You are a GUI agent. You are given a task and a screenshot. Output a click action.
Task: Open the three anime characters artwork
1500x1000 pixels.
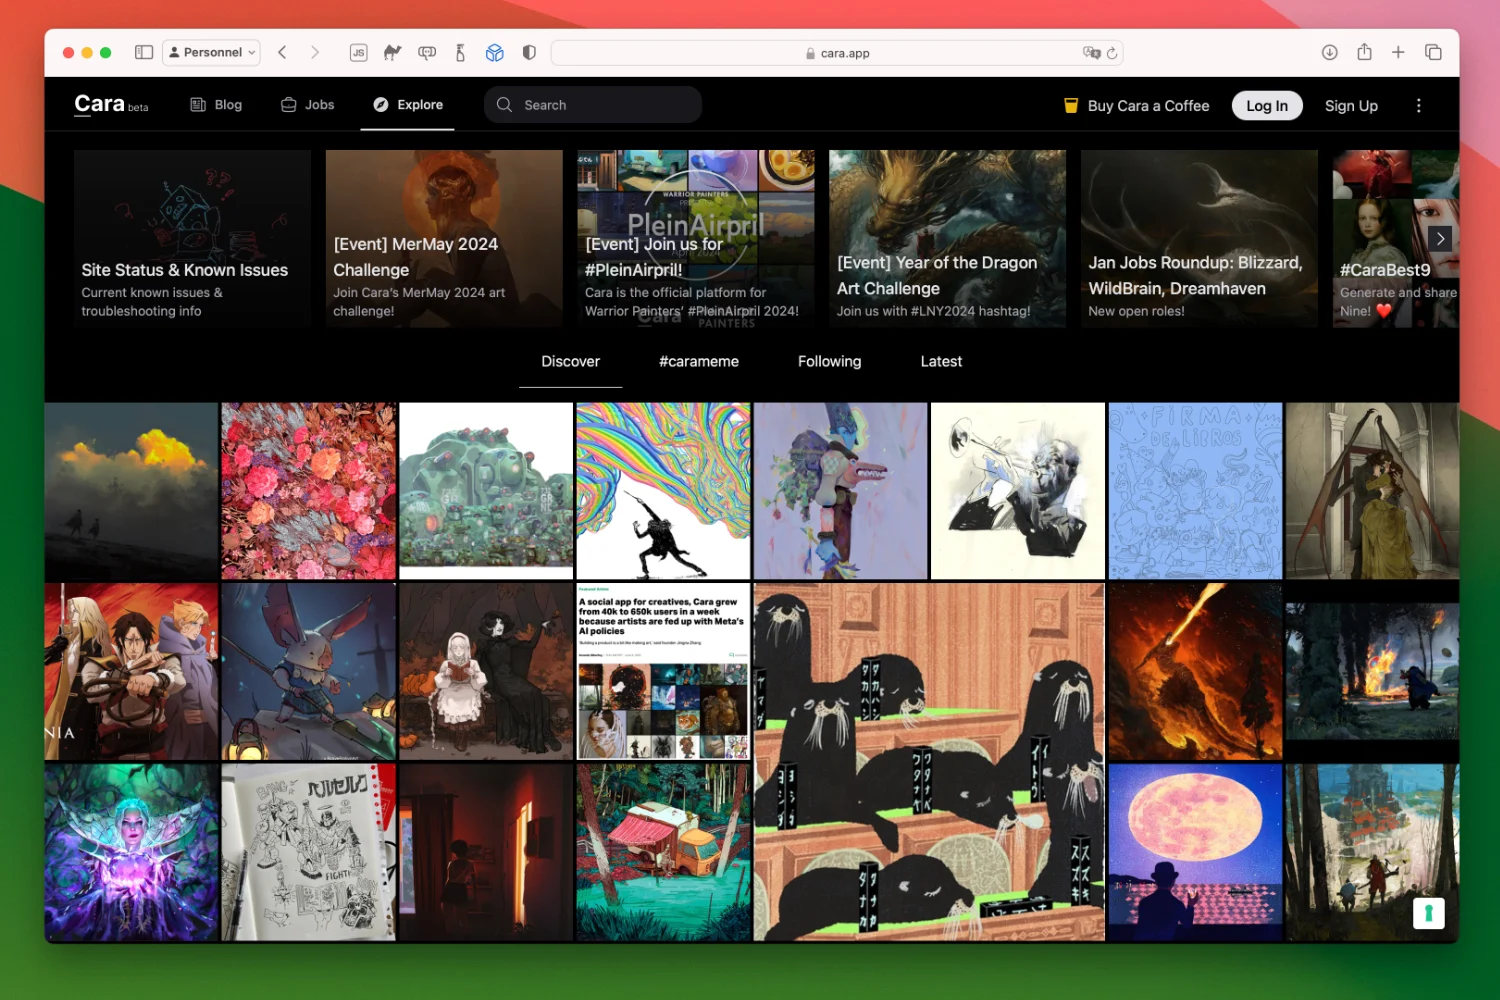coord(131,672)
